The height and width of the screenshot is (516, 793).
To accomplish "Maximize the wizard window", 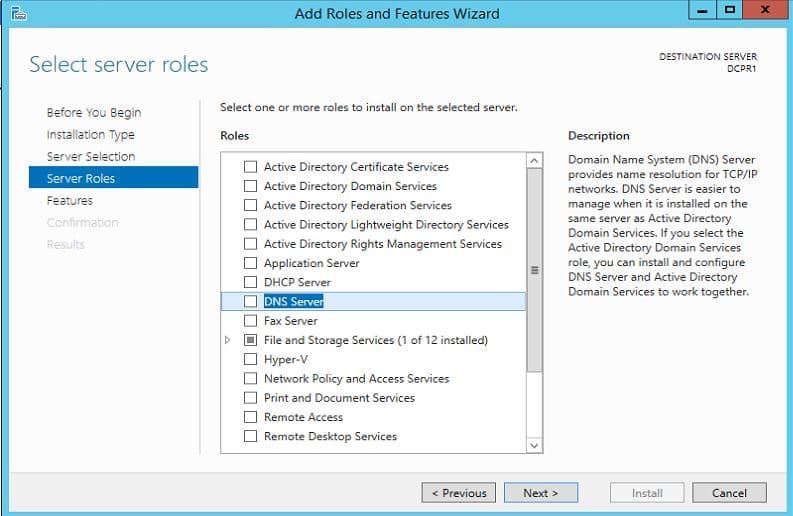I will pos(730,10).
